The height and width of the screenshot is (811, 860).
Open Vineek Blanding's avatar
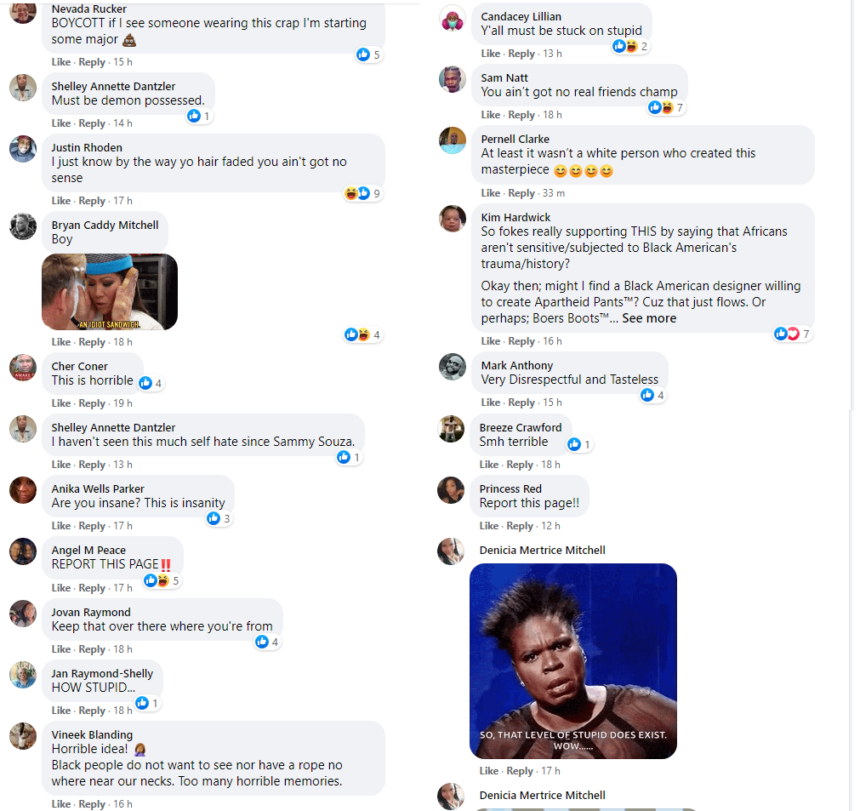point(22,736)
